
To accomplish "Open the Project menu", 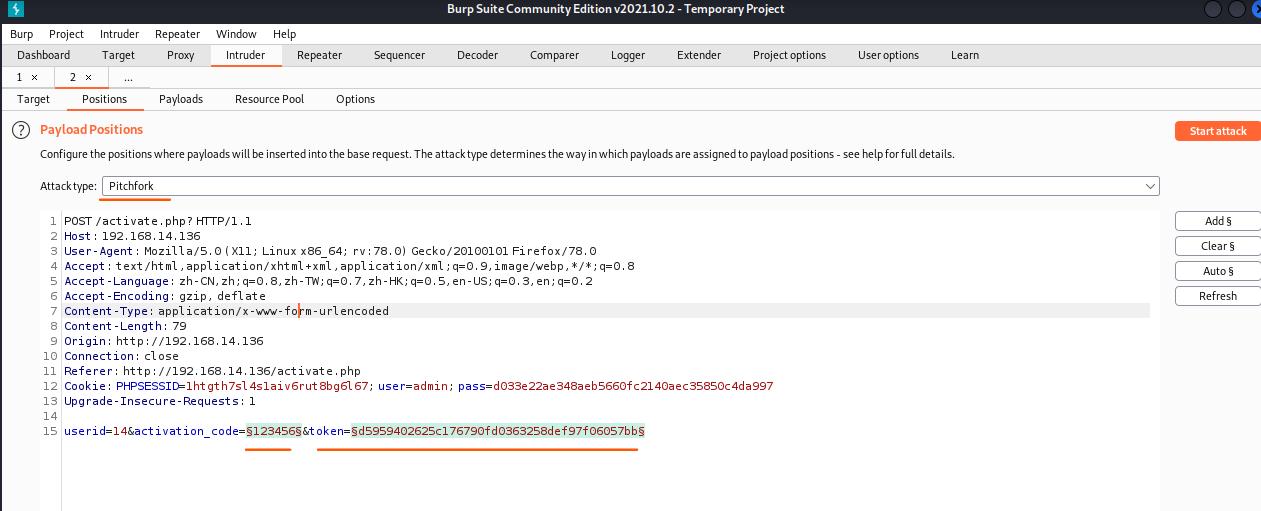I will click(x=66, y=34).
